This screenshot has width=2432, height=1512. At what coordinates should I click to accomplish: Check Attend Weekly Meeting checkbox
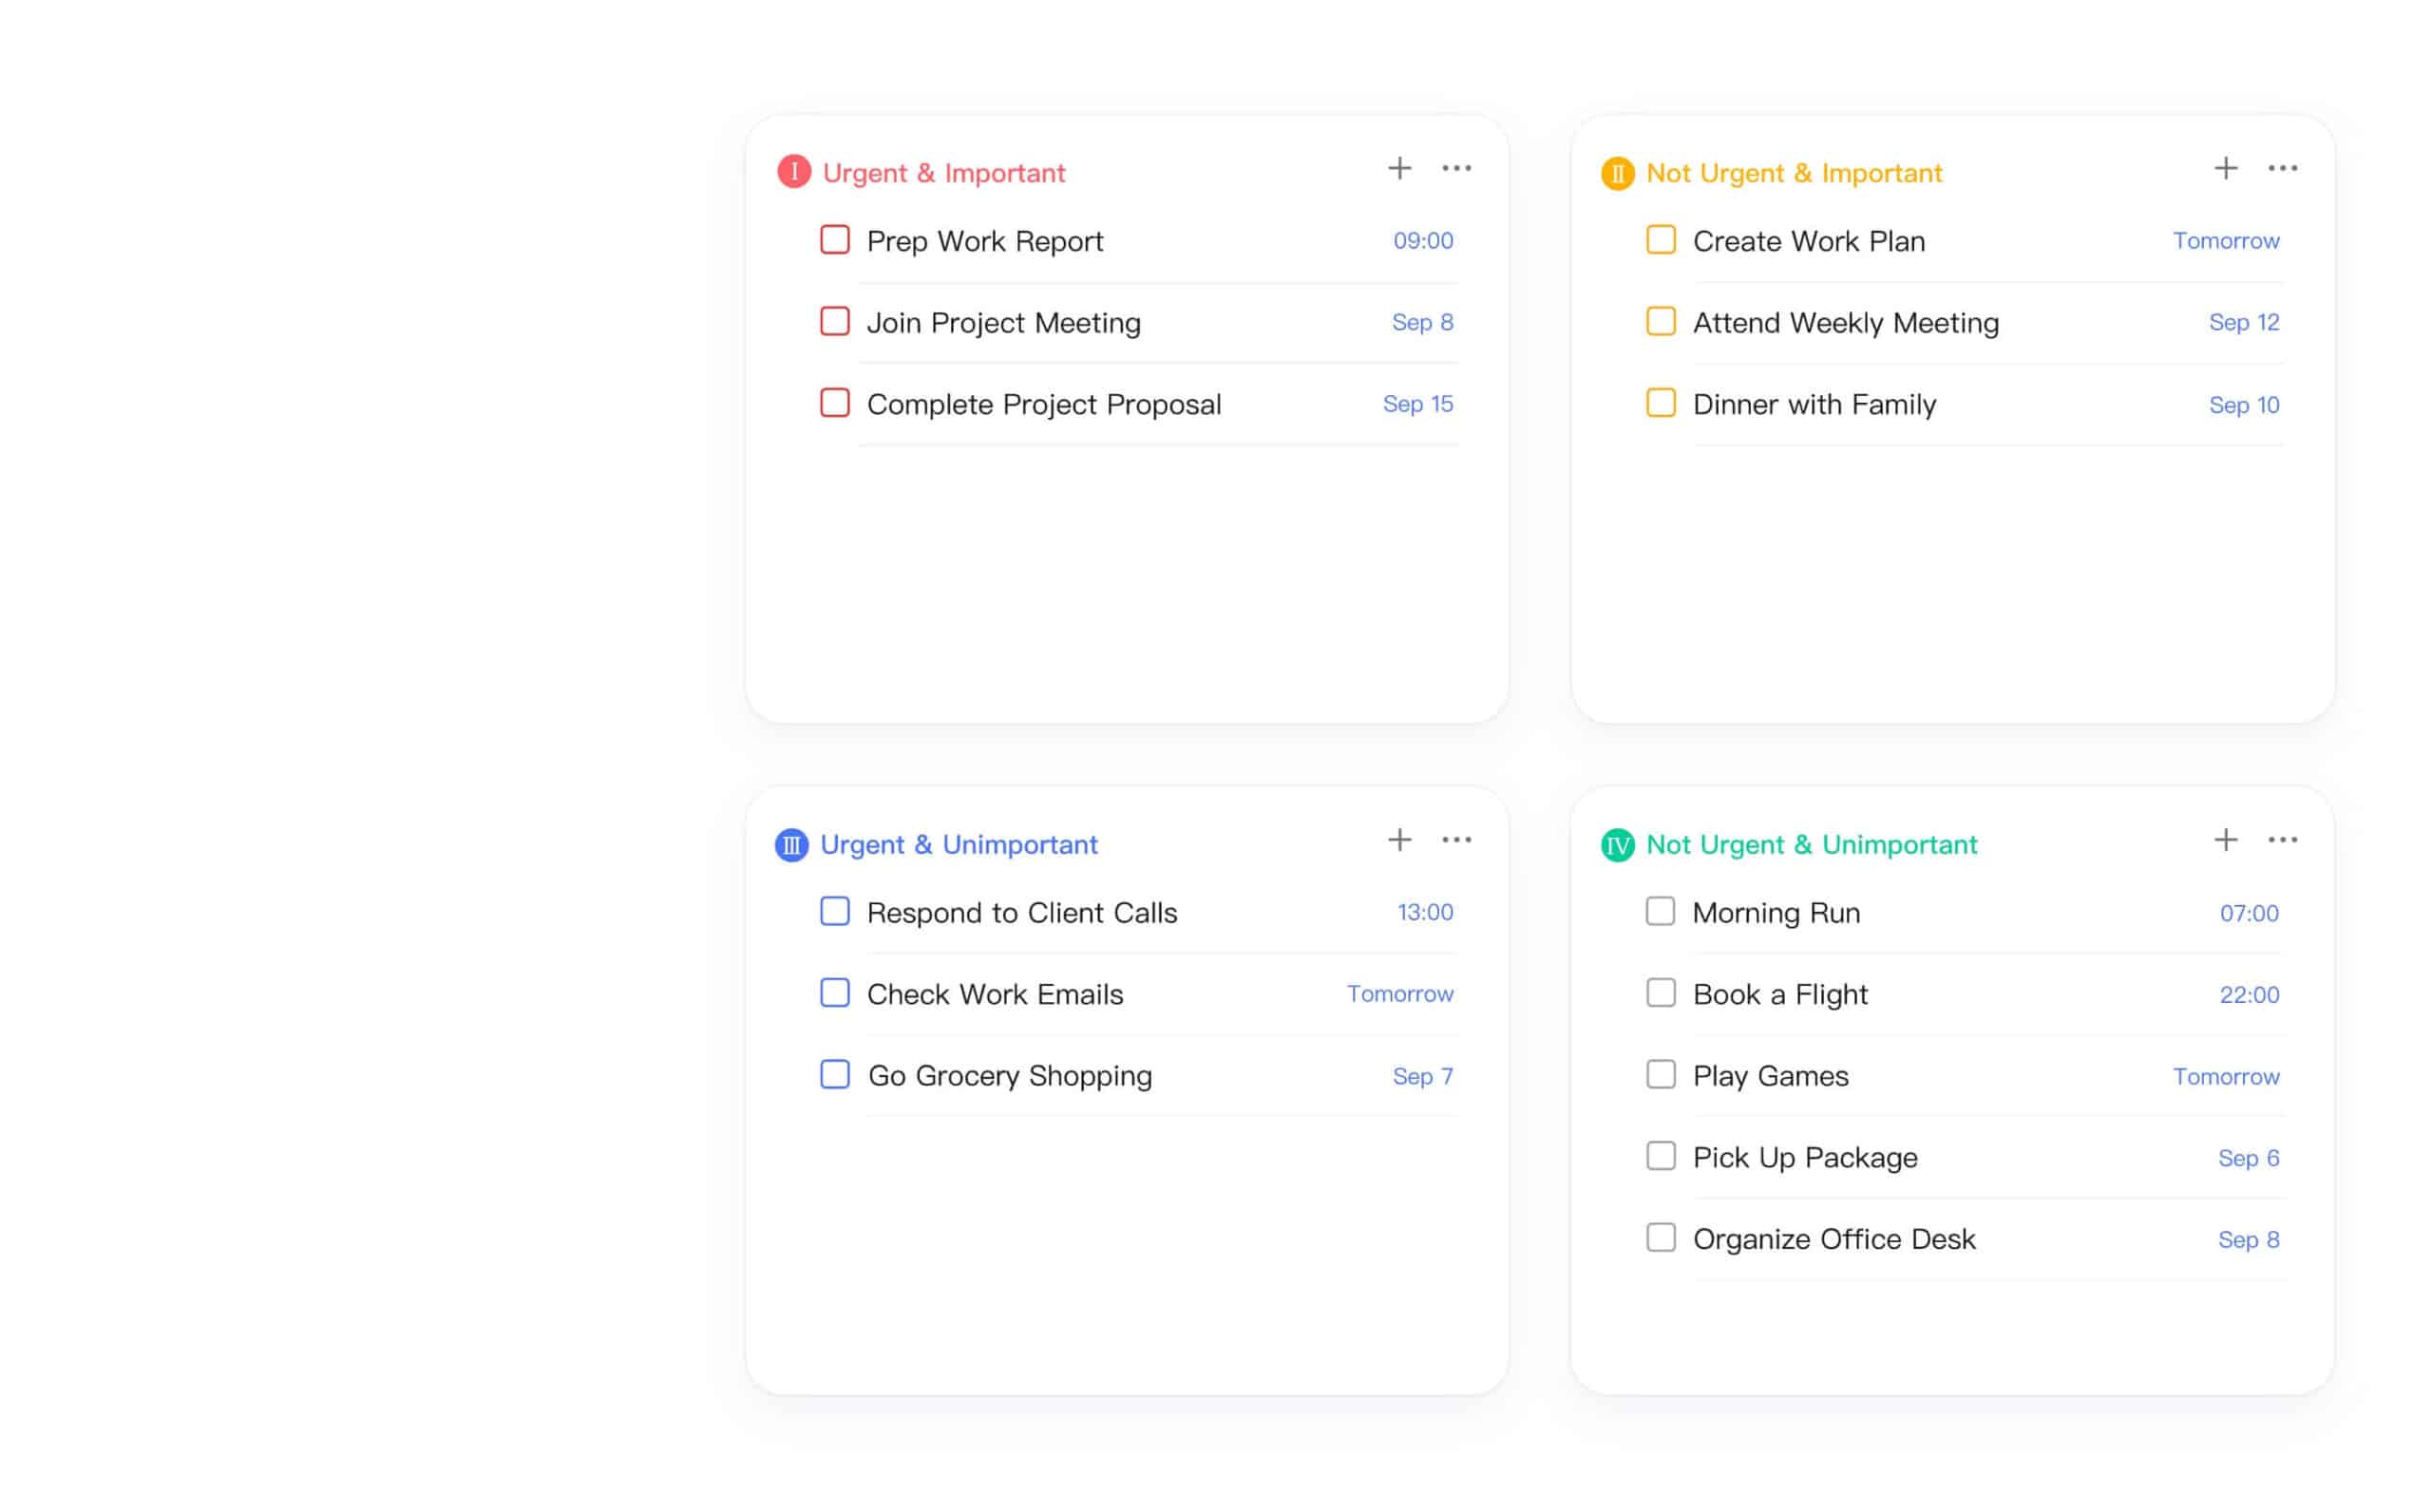(x=1661, y=321)
